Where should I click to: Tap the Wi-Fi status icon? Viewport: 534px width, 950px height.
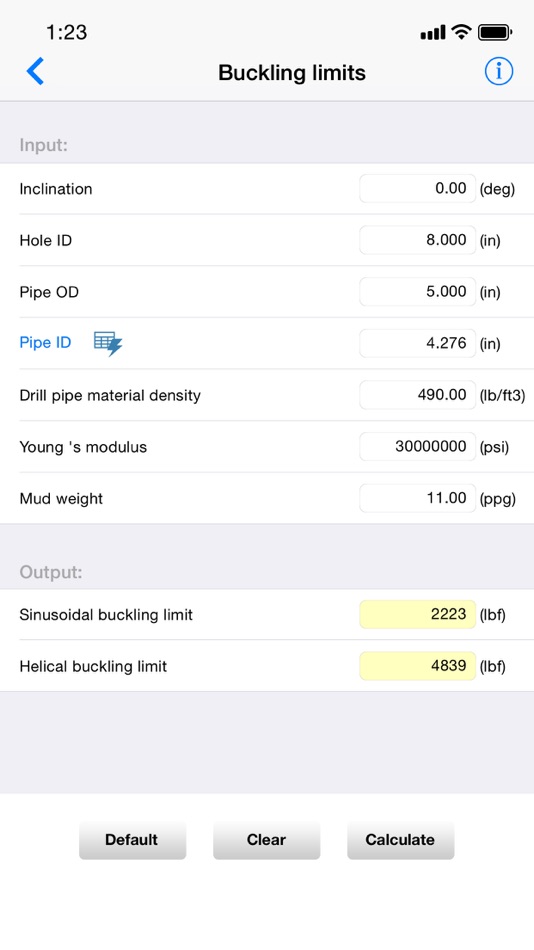[x=462, y=32]
